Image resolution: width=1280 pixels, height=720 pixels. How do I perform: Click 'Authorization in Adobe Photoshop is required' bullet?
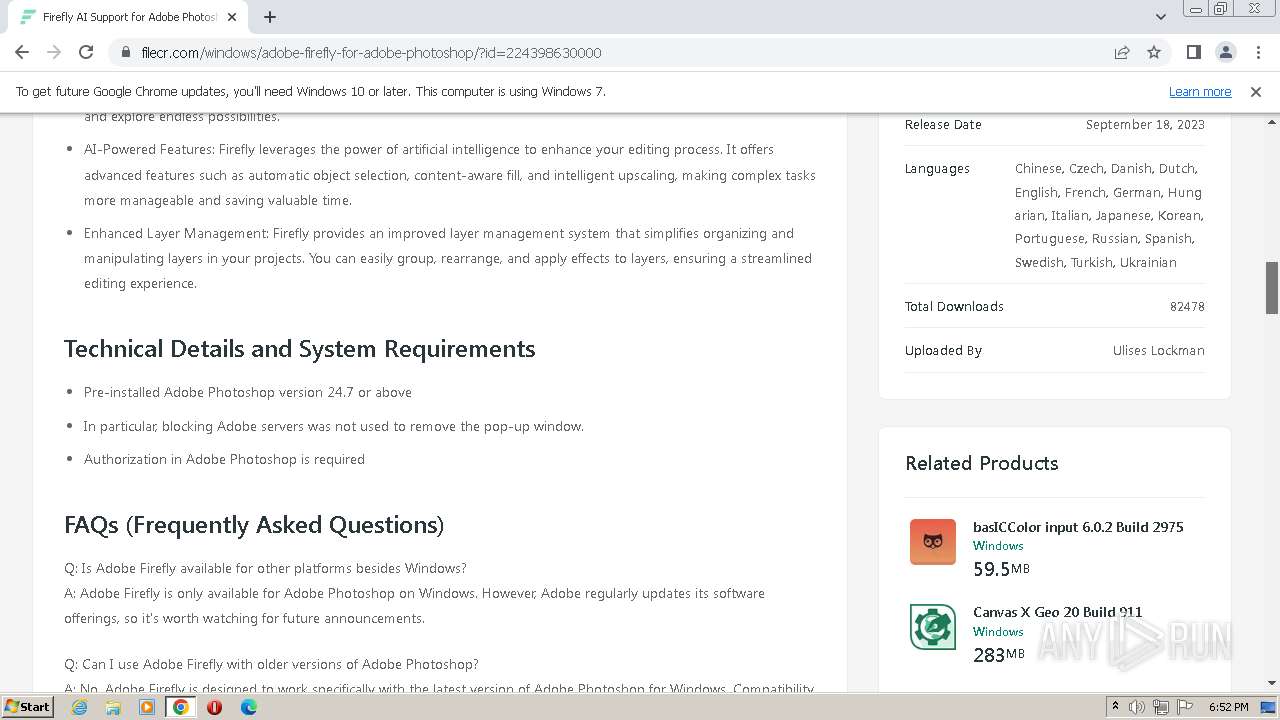click(224, 459)
